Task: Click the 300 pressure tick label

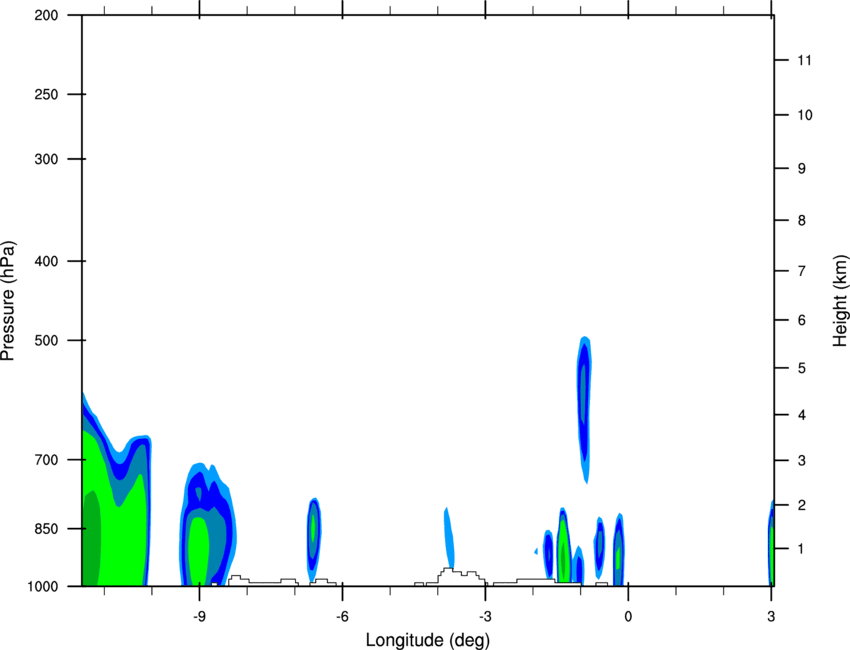Action: (46, 159)
